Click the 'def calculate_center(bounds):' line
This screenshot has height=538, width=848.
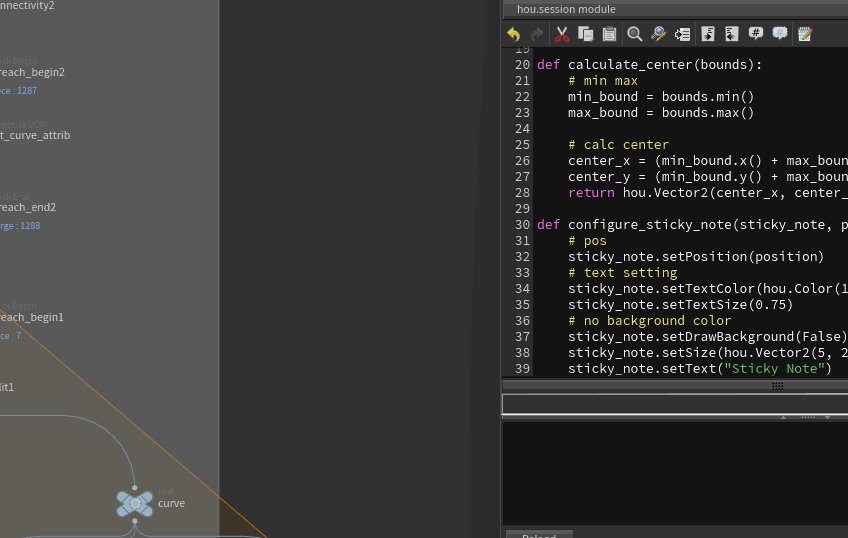coord(649,65)
